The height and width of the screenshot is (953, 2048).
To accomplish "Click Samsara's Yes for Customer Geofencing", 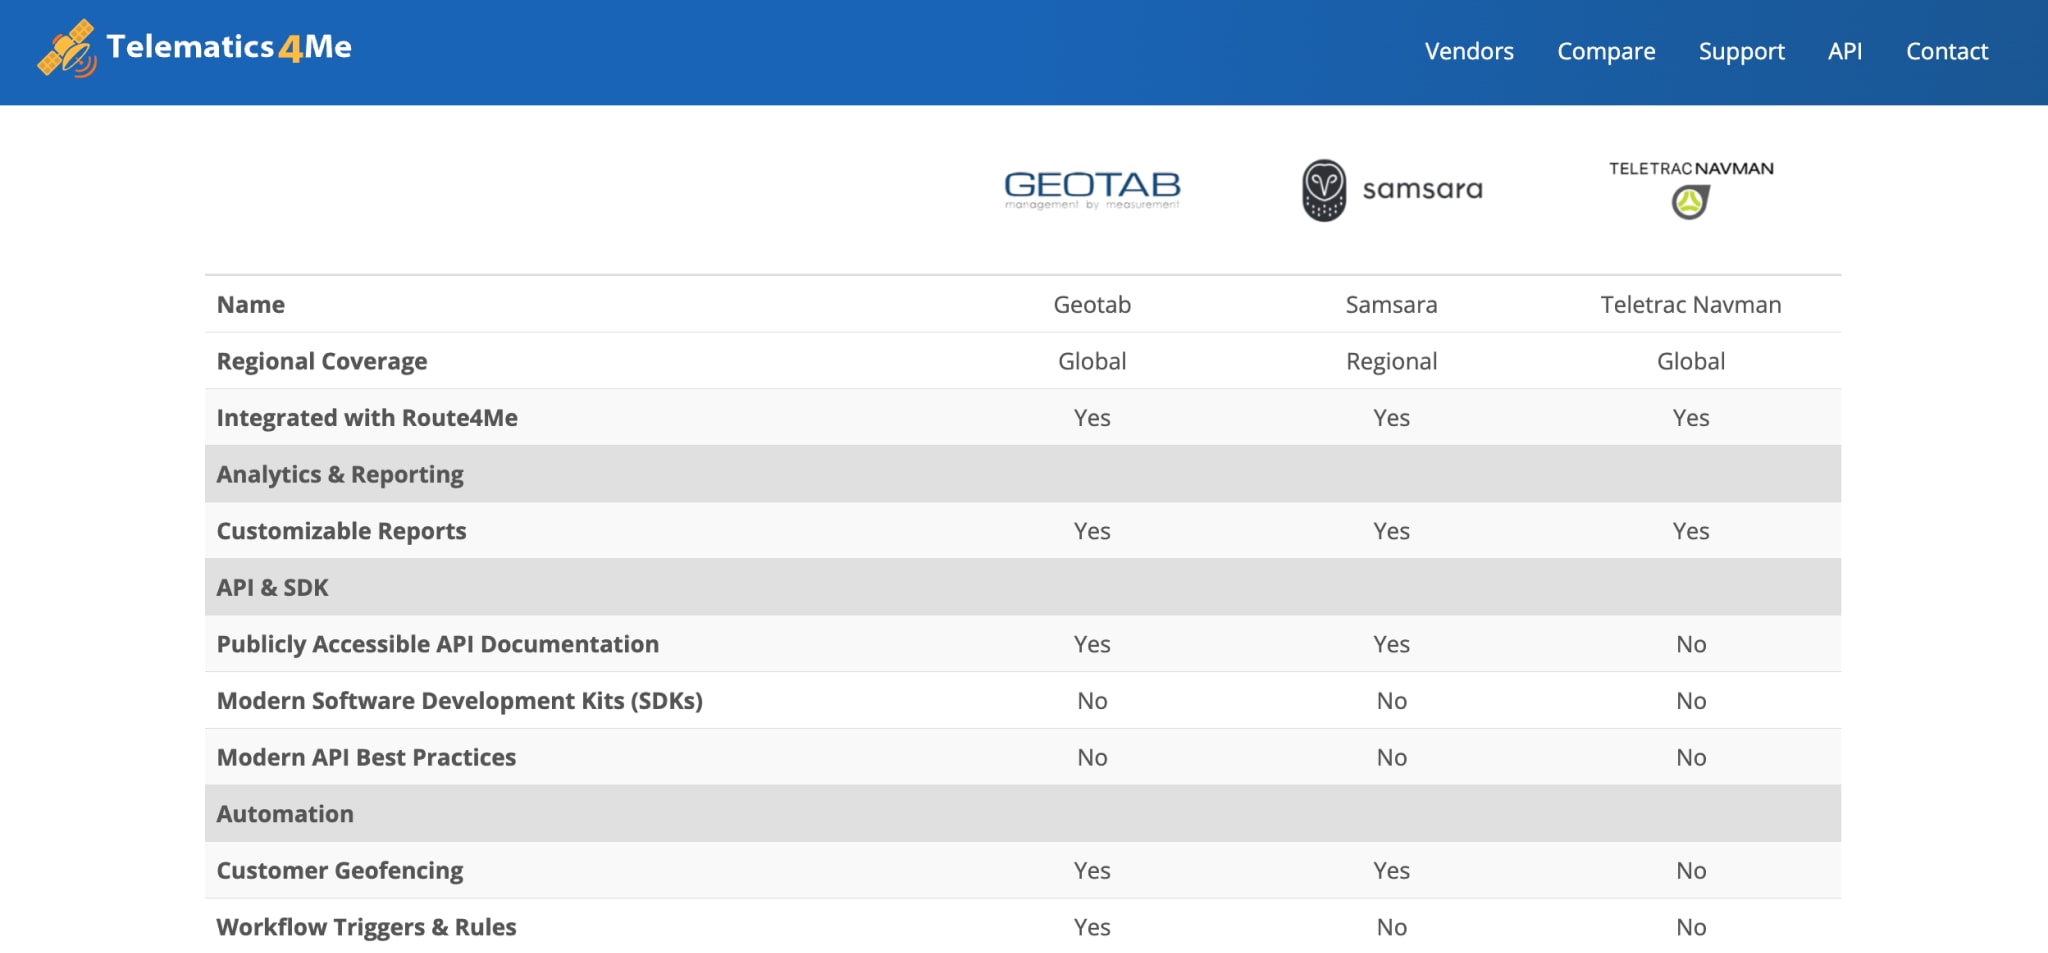I will [x=1391, y=870].
